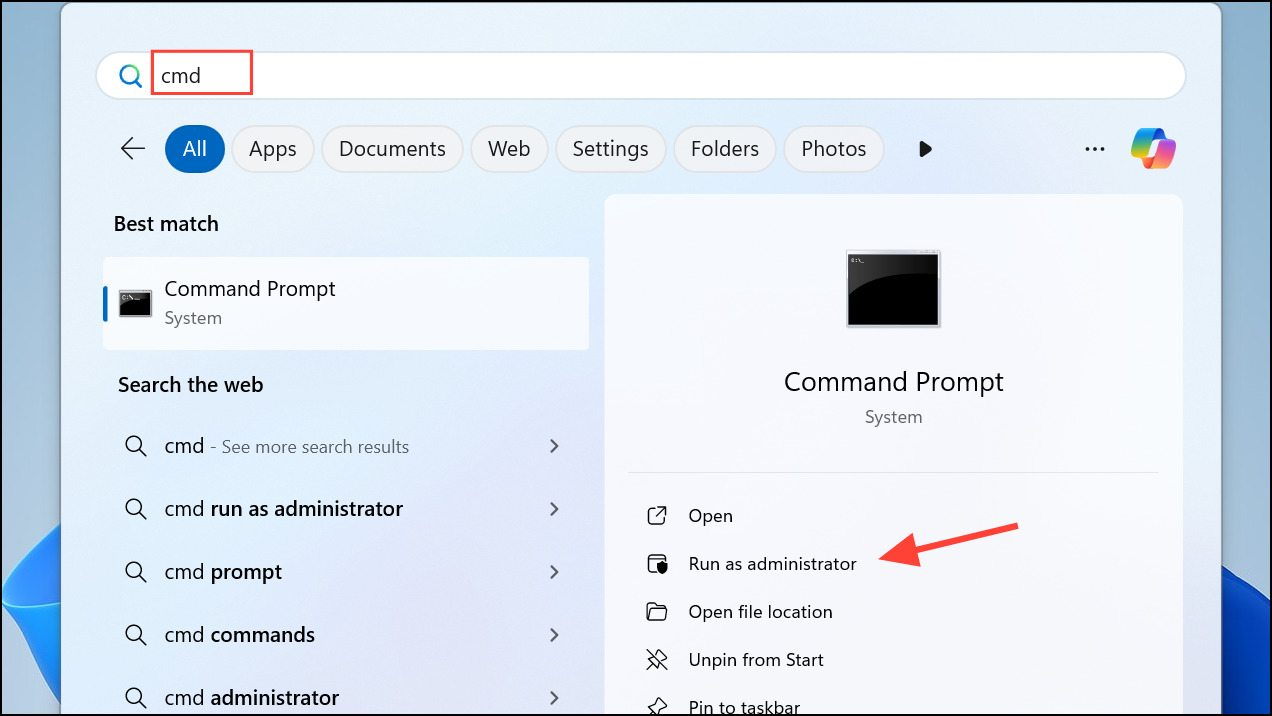The width and height of the screenshot is (1272, 716).
Task: Expand the 'cmd prompt' suggestion arrow
Action: click(554, 572)
